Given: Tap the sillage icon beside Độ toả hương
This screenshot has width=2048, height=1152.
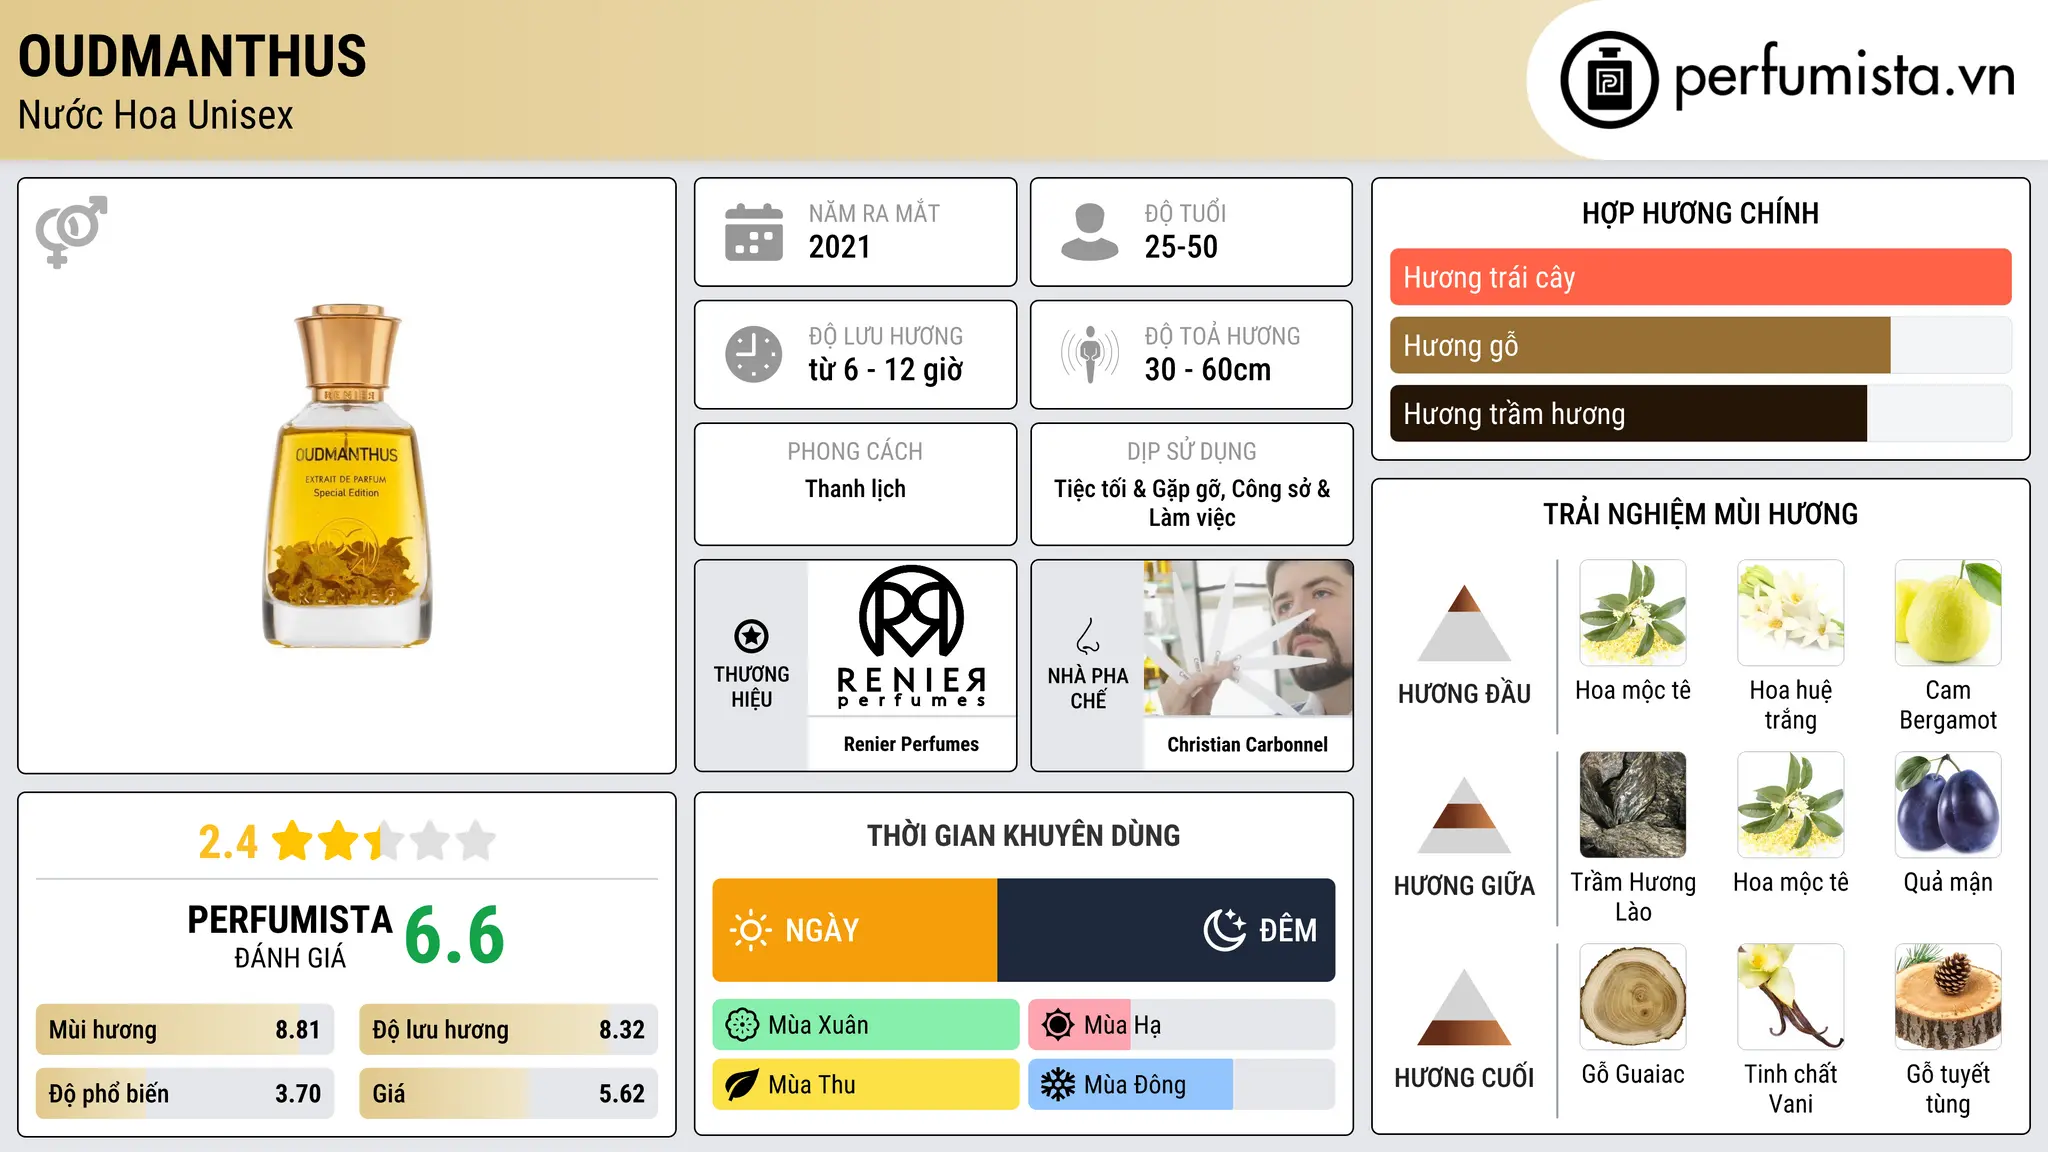Looking at the screenshot, I should point(1089,354).
